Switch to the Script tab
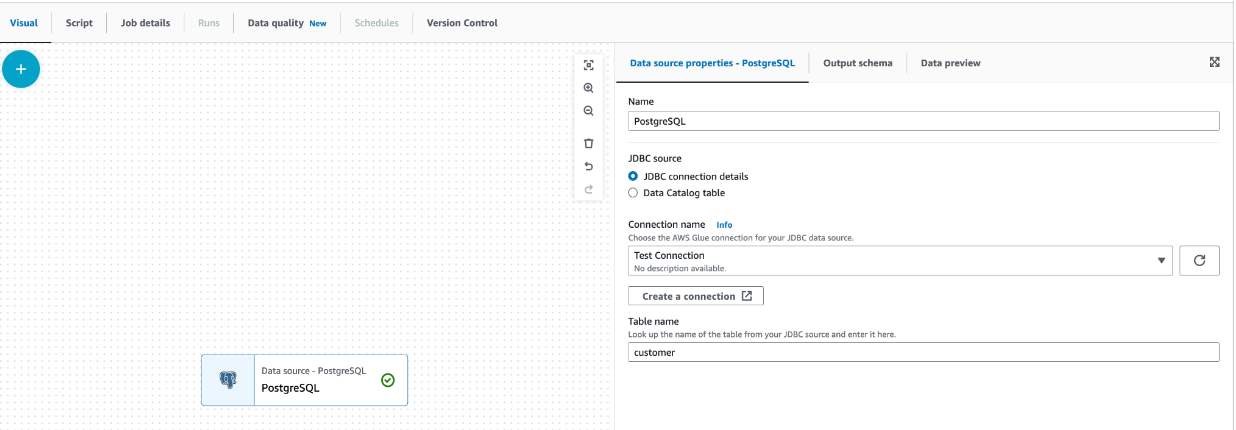 [79, 23]
